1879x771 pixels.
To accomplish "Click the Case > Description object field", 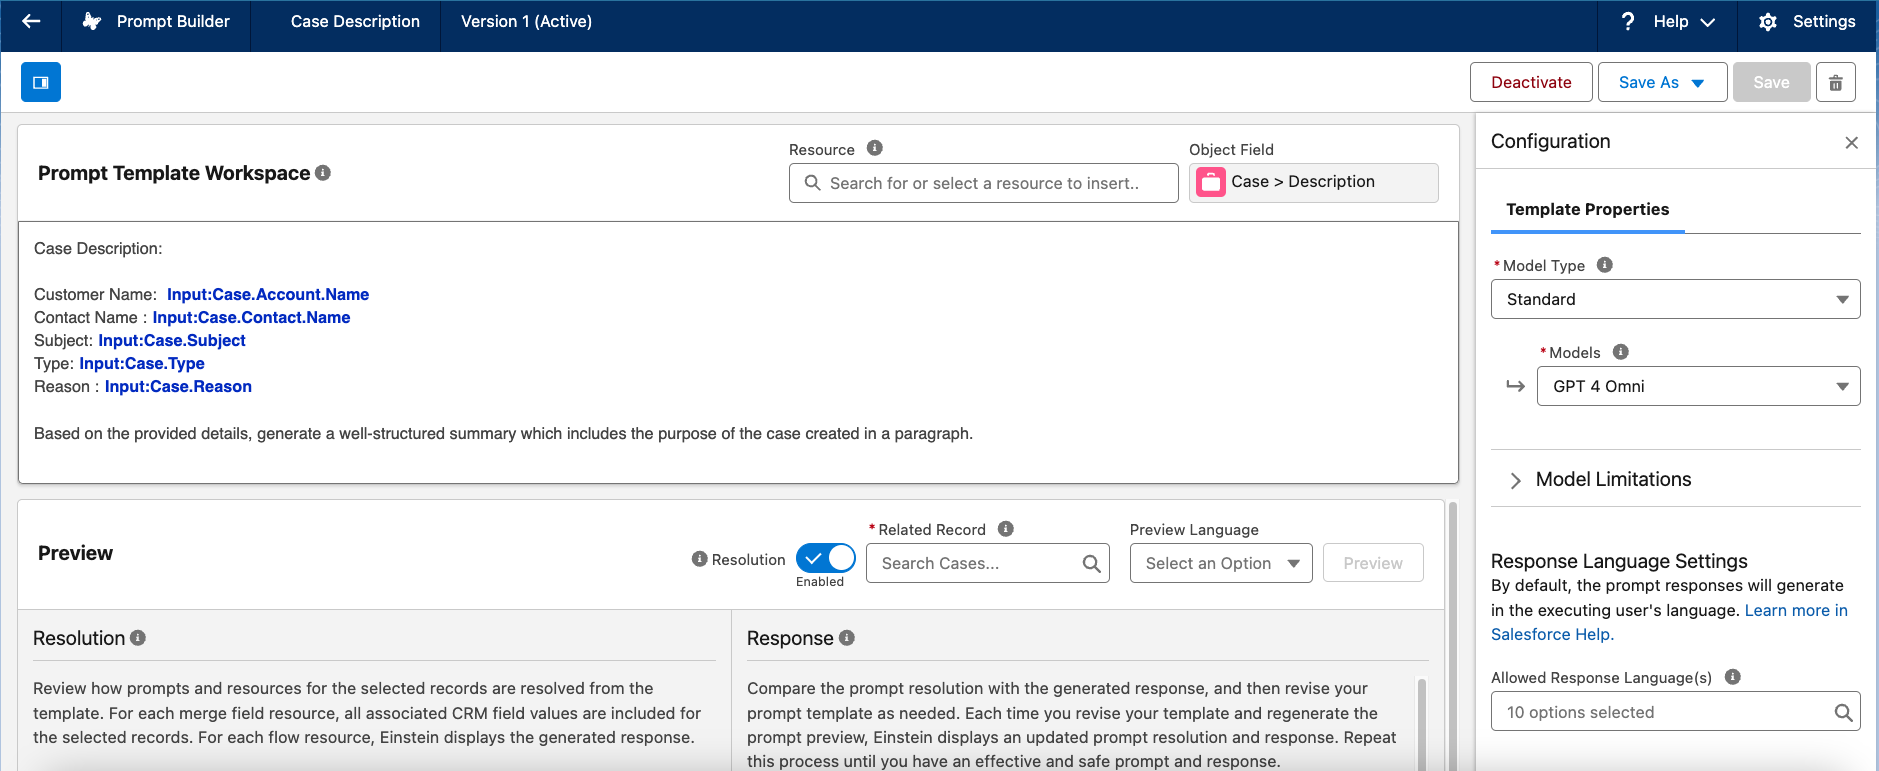I will pyautogui.click(x=1313, y=182).
